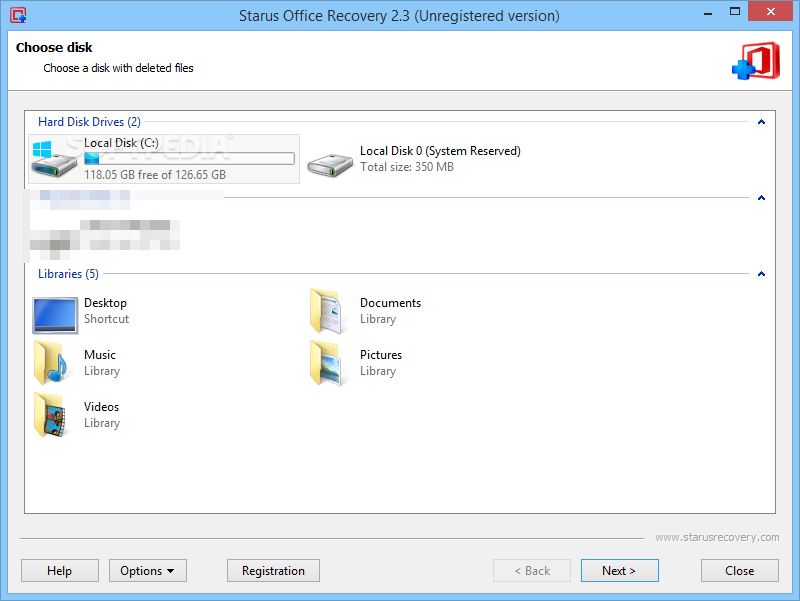Select the Pictures label text
This screenshot has width=800, height=601.
[381, 355]
